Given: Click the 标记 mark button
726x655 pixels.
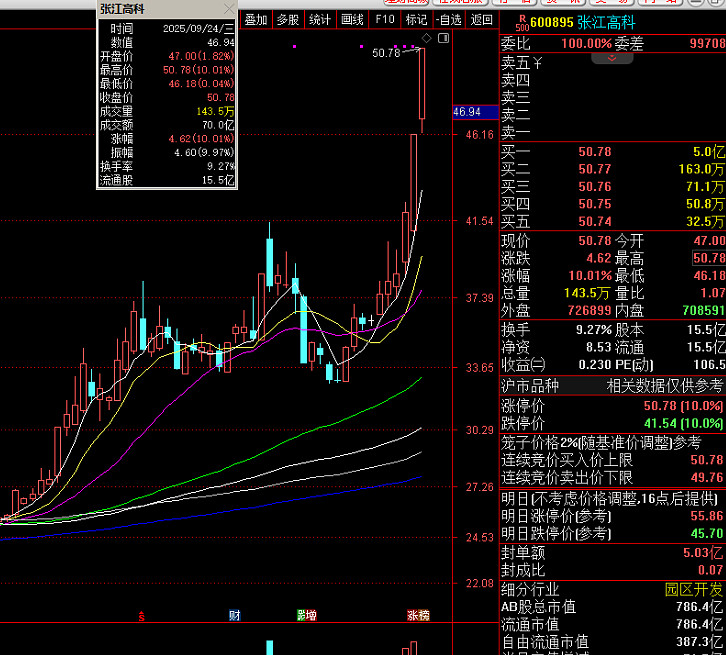Looking at the screenshot, I should click(416, 19).
